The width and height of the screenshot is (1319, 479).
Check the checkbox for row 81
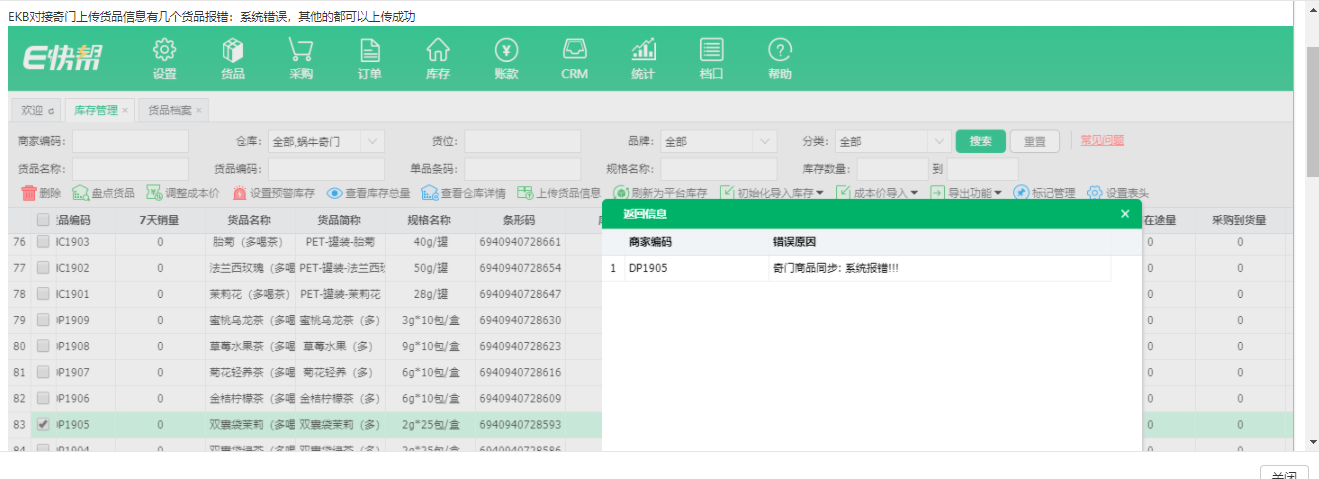[x=43, y=372]
